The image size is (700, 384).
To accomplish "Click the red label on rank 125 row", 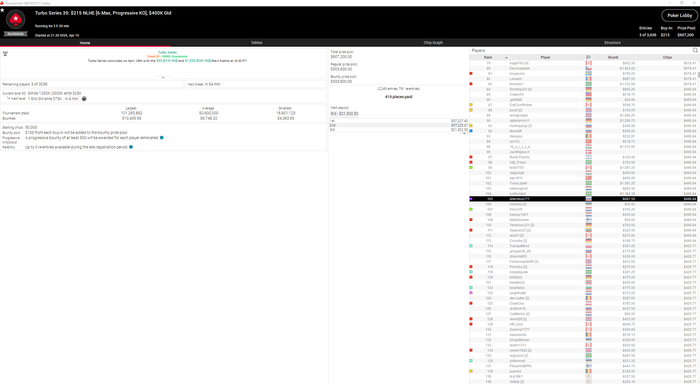I will (x=471, y=303).
